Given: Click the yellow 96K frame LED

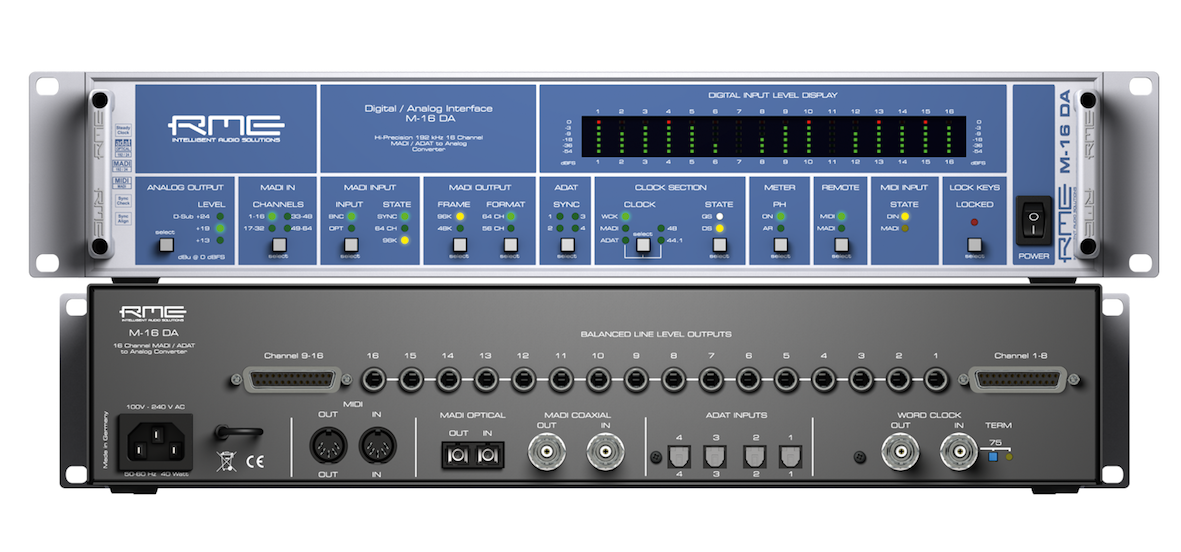Looking at the screenshot, I should [459, 216].
